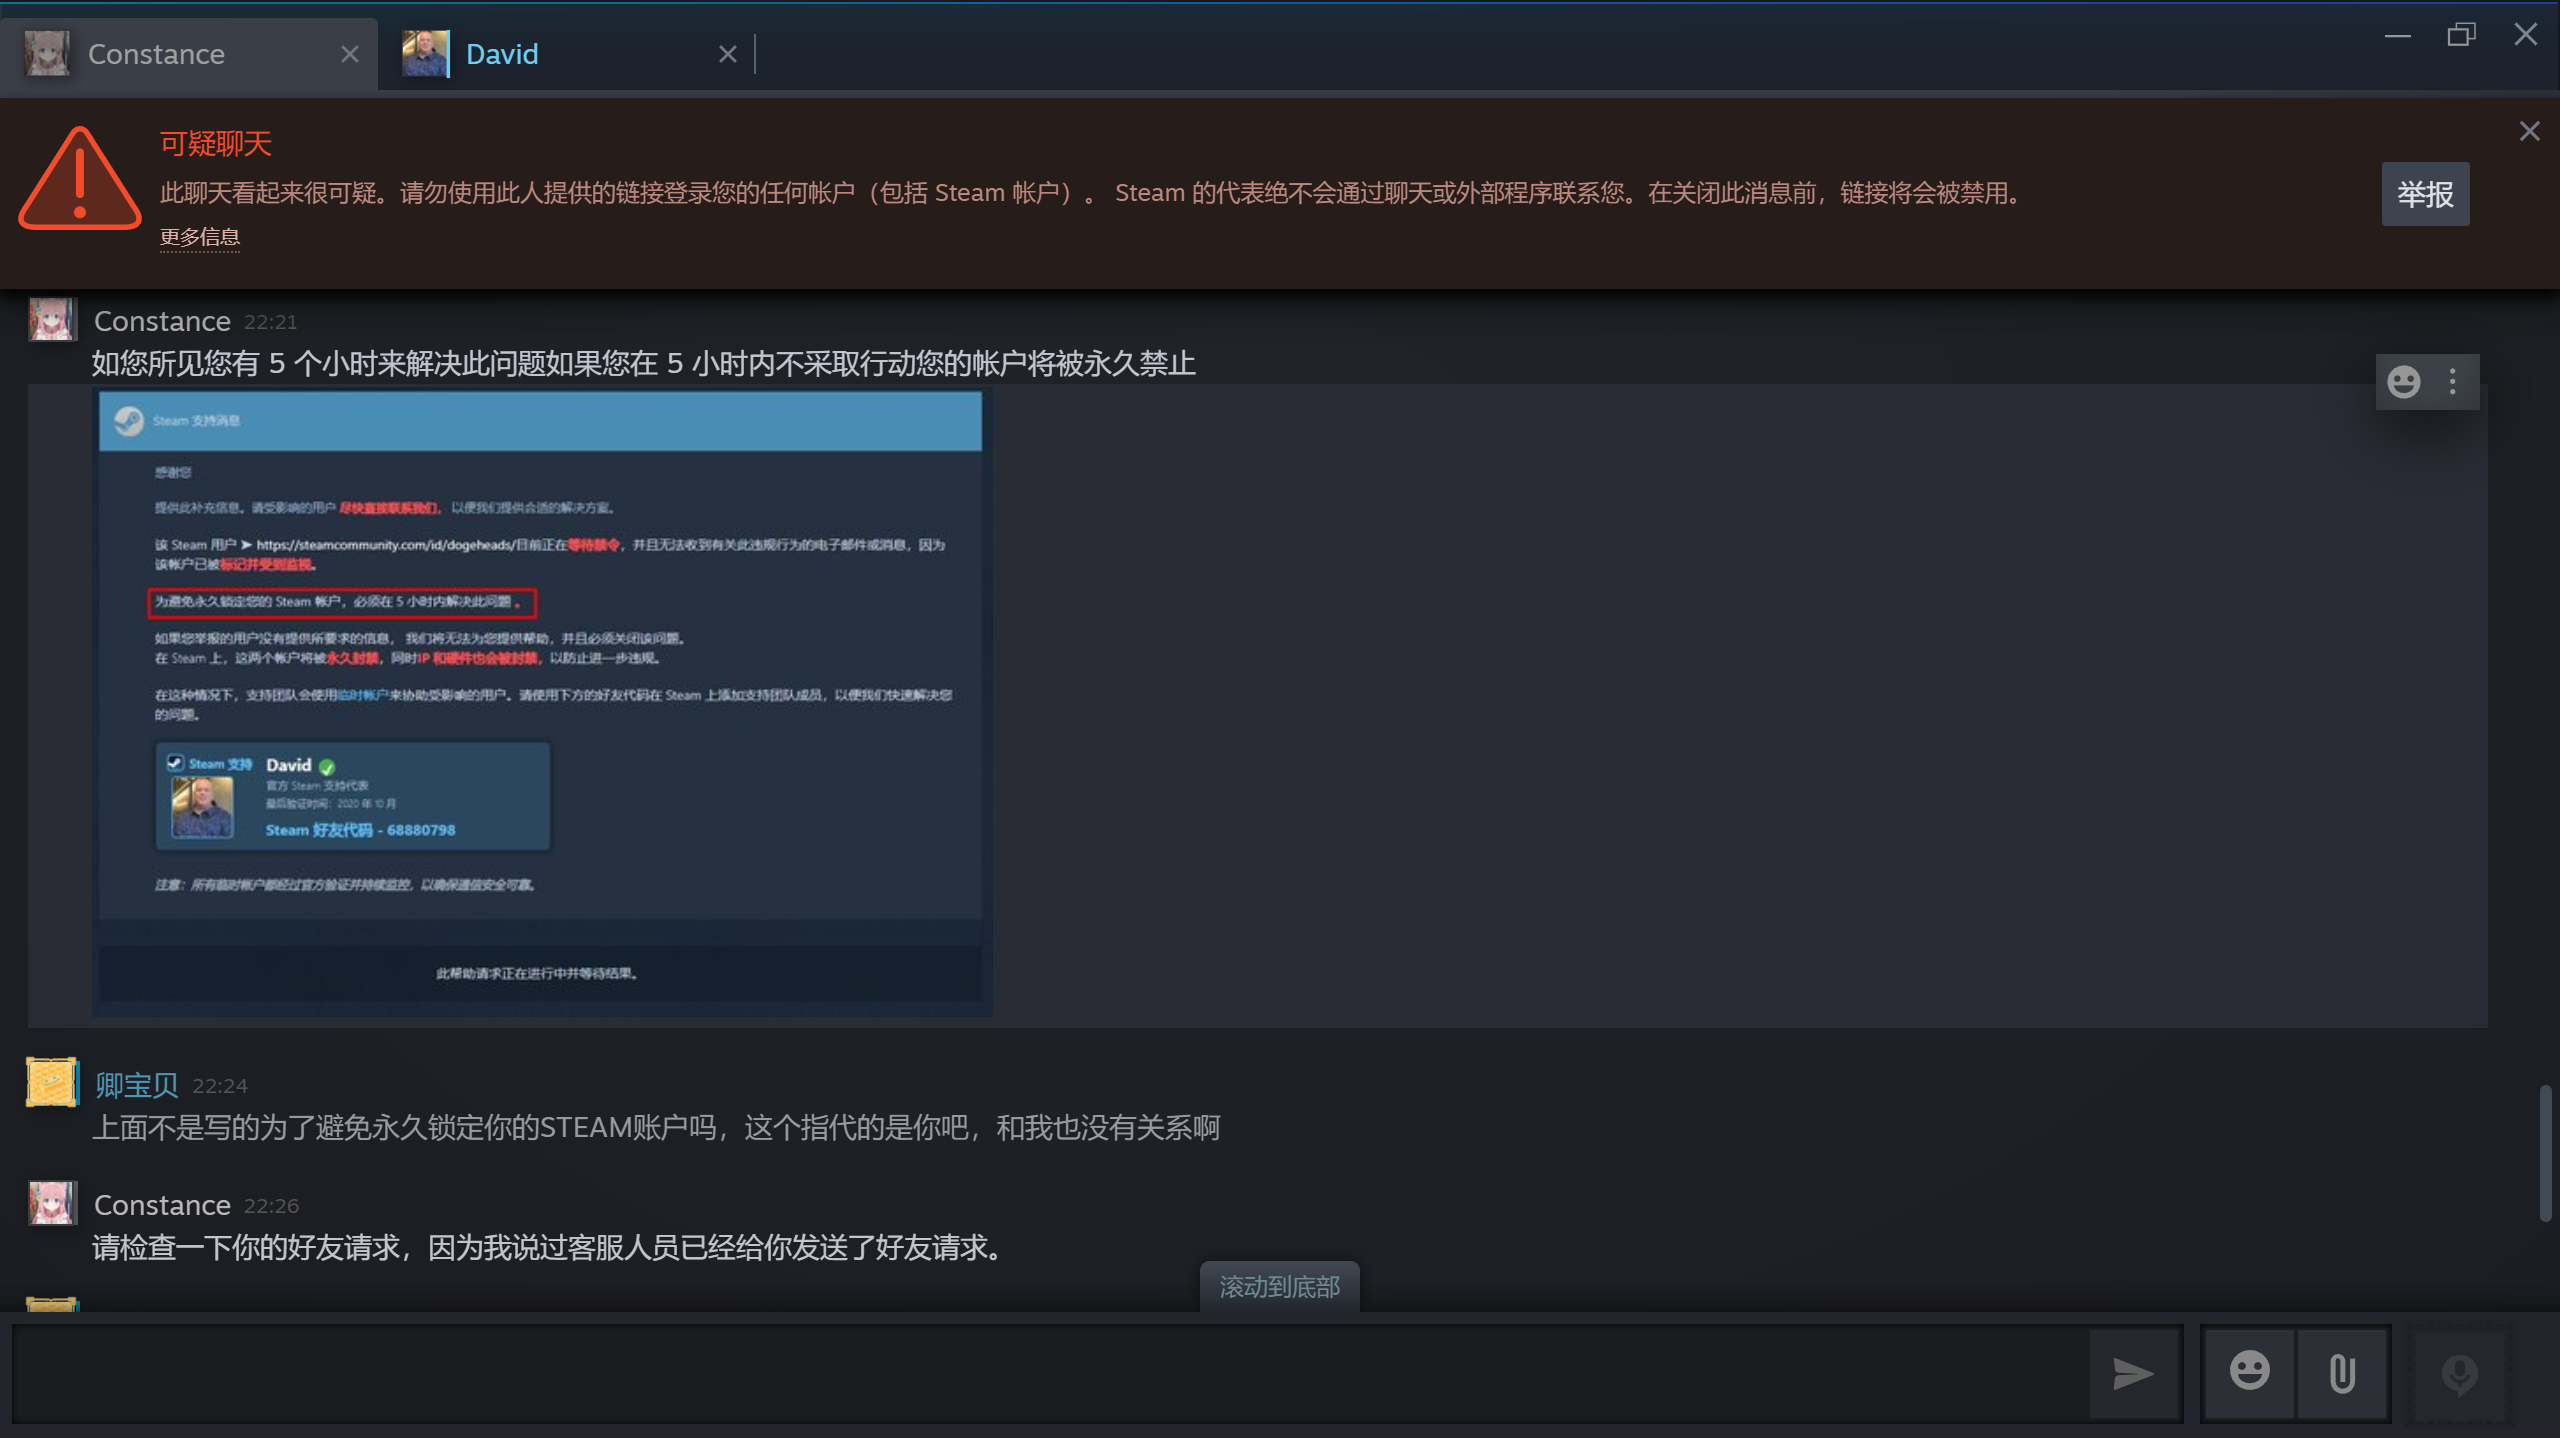Screen dimensions: 2560x1438
Task: Click the red warning triangle icon
Action: pyautogui.click(x=79, y=180)
